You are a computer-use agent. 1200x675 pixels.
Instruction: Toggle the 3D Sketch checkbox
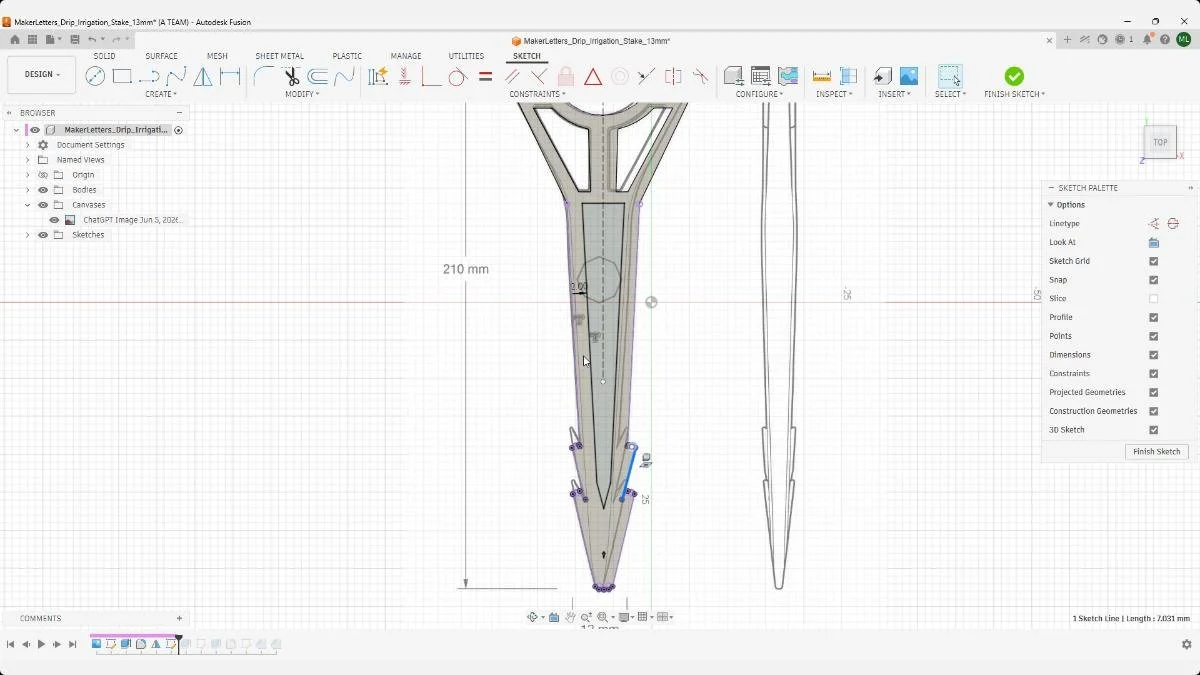coord(1153,430)
